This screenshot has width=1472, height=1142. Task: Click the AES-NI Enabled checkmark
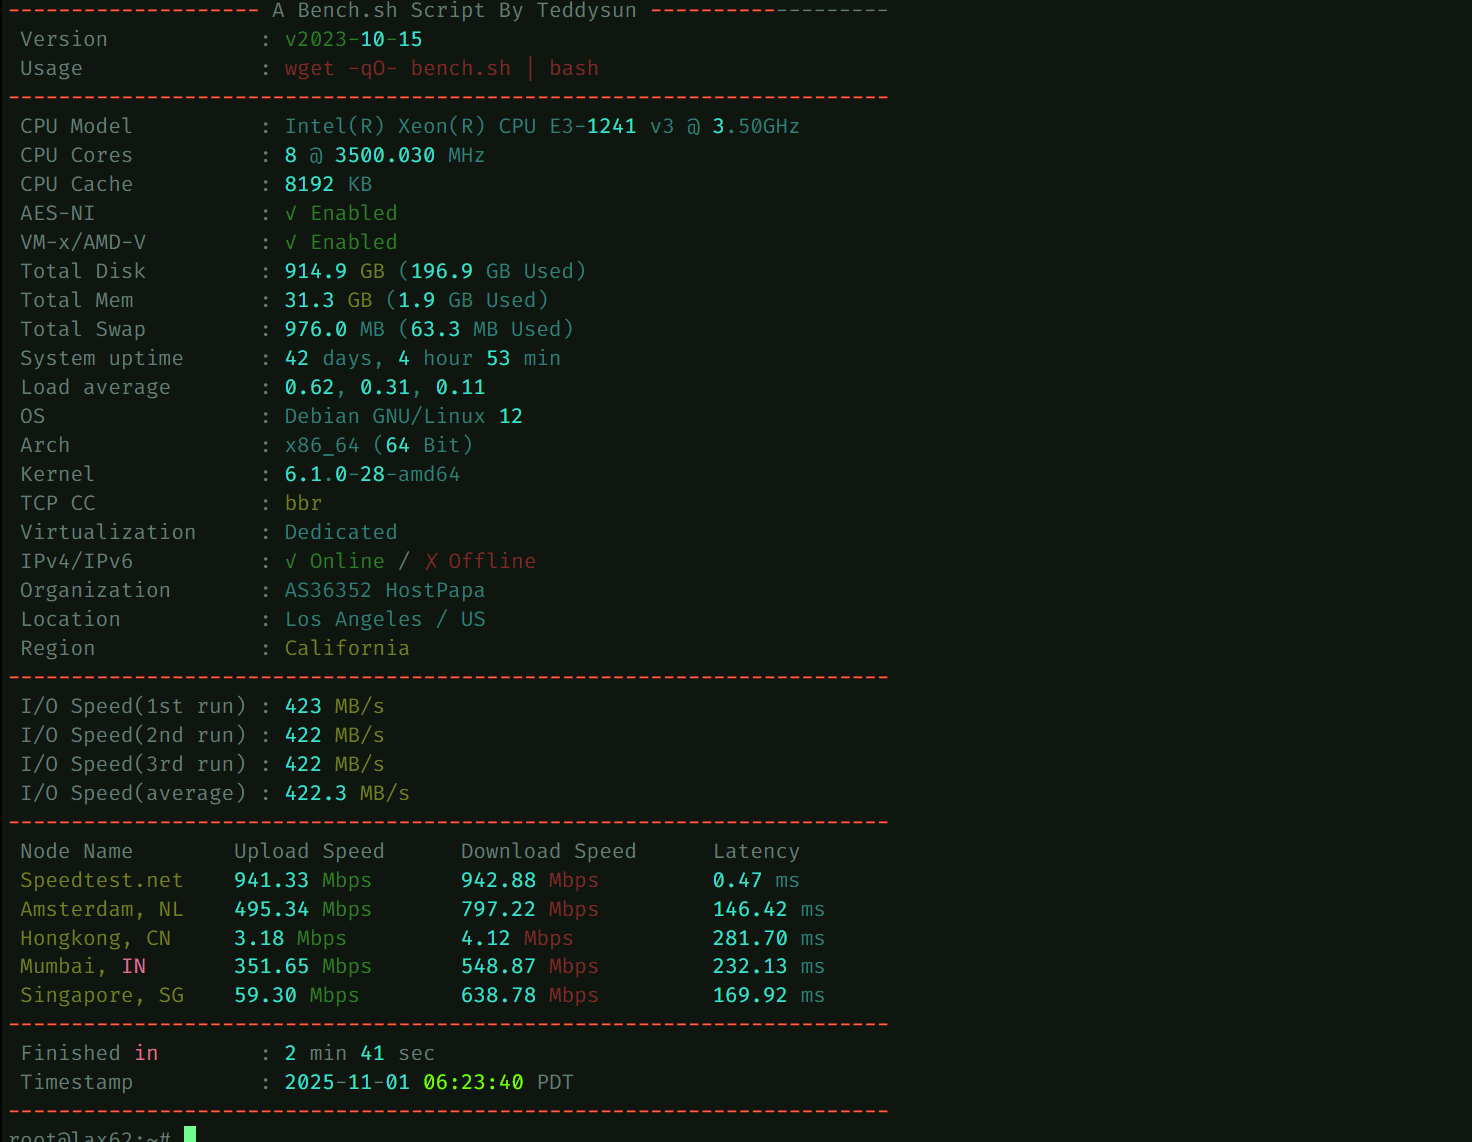click(x=291, y=214)
